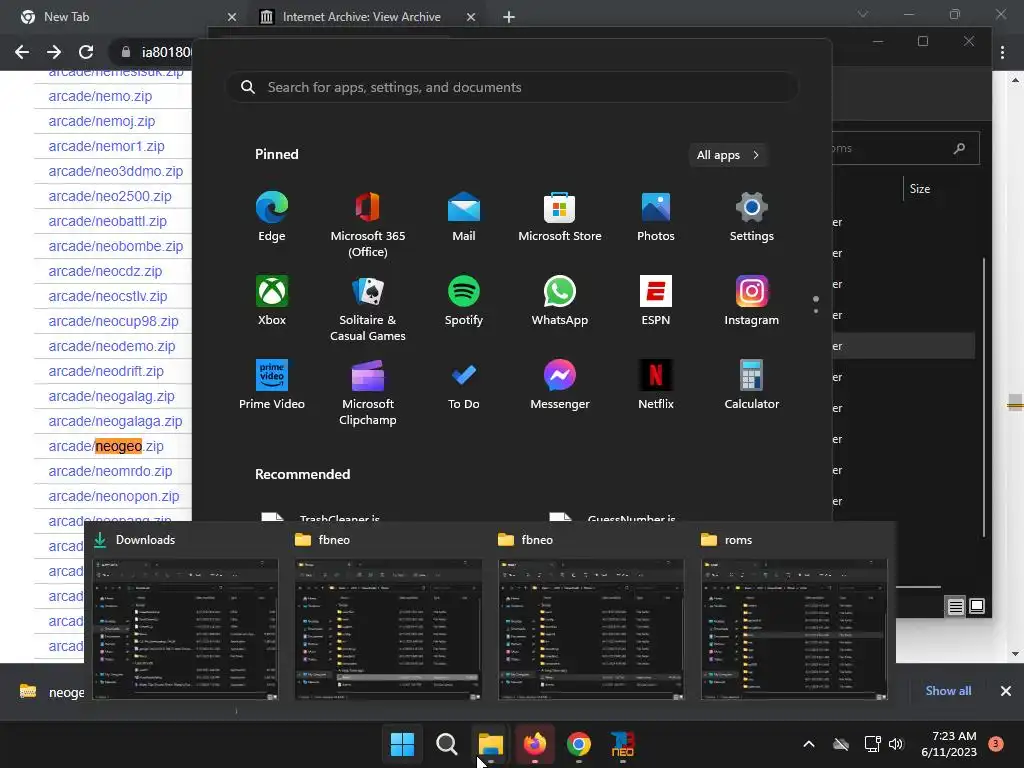The width and height of the screenshot is (1024, 768).
Task: Open the Photos app
Action: tap(656, 217)
